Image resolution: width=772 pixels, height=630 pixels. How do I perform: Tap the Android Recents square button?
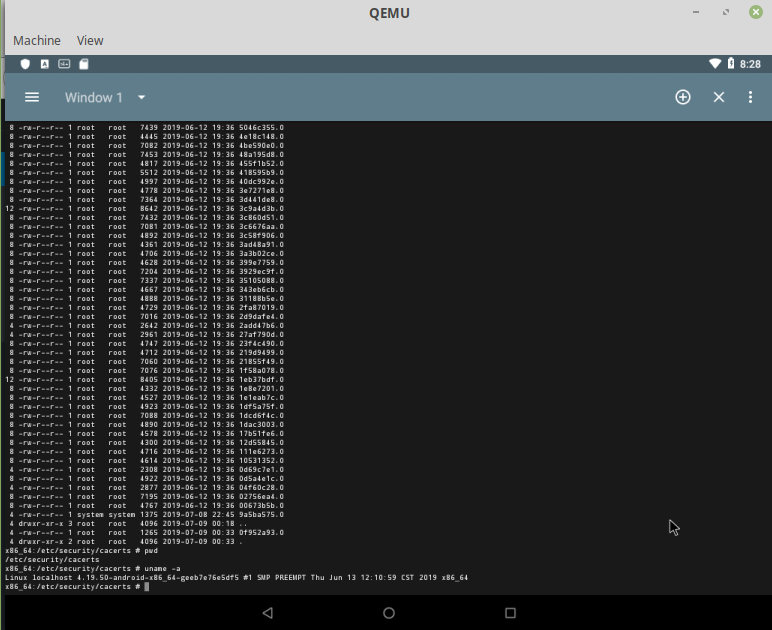[511, 613]
